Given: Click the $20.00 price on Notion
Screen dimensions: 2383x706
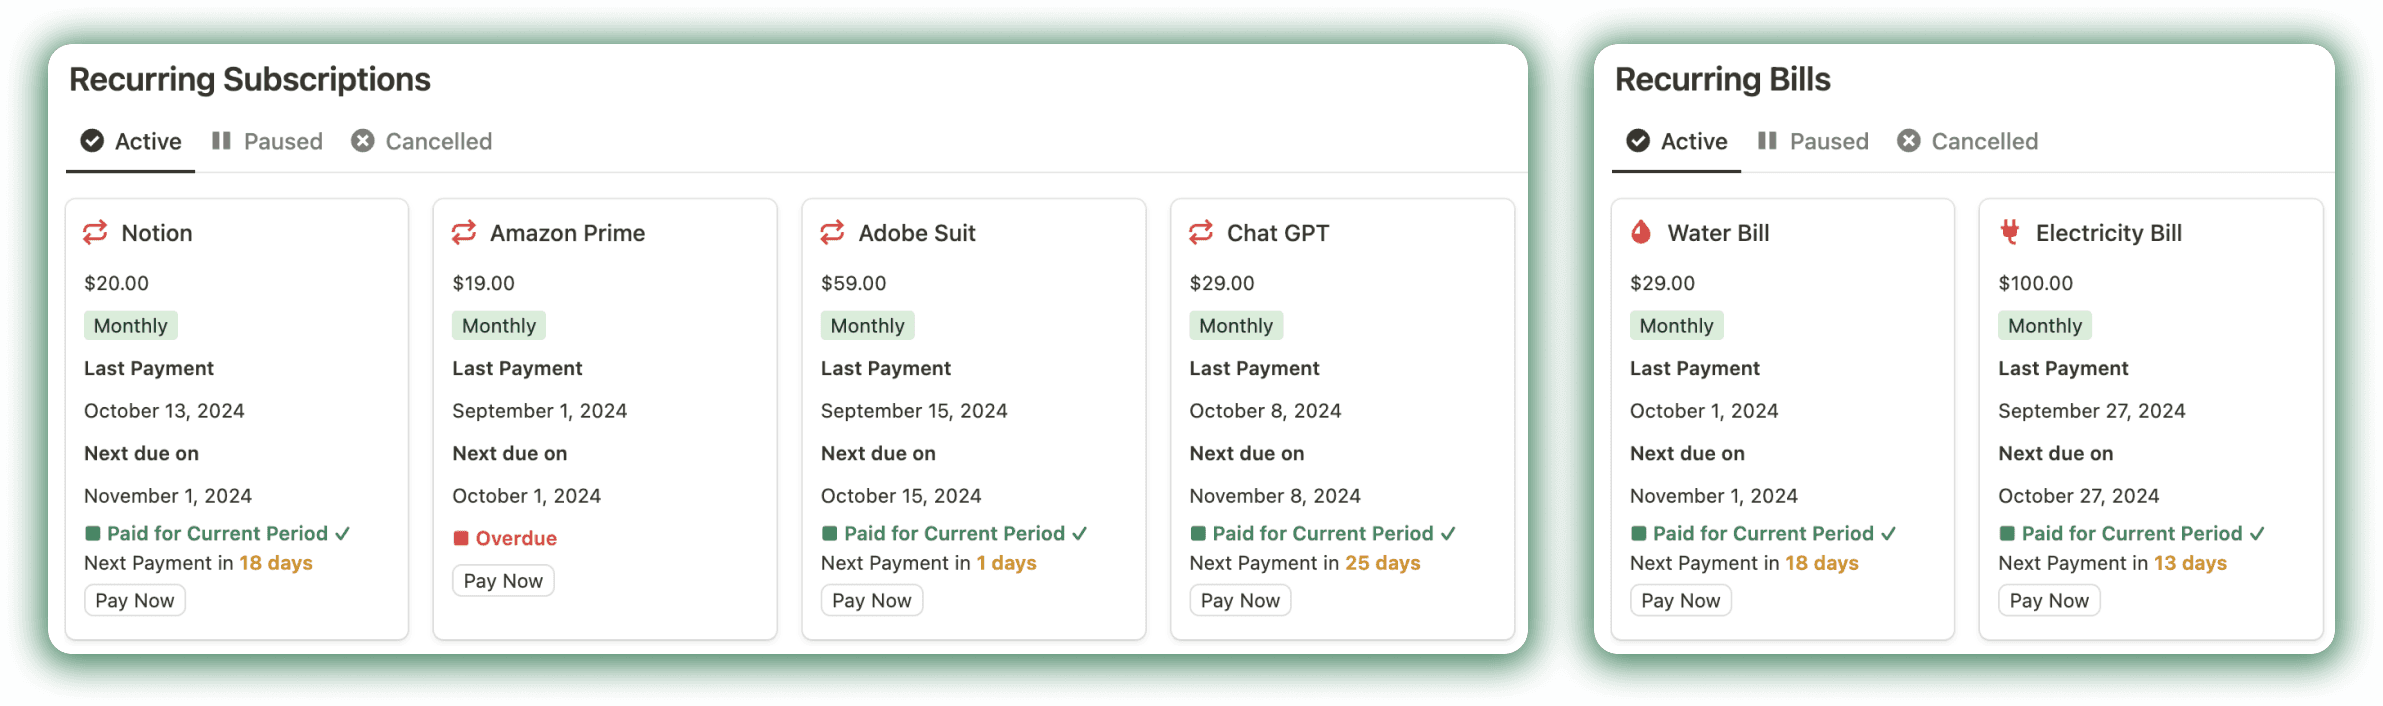Looking at the screenshot, I should 116,283.
